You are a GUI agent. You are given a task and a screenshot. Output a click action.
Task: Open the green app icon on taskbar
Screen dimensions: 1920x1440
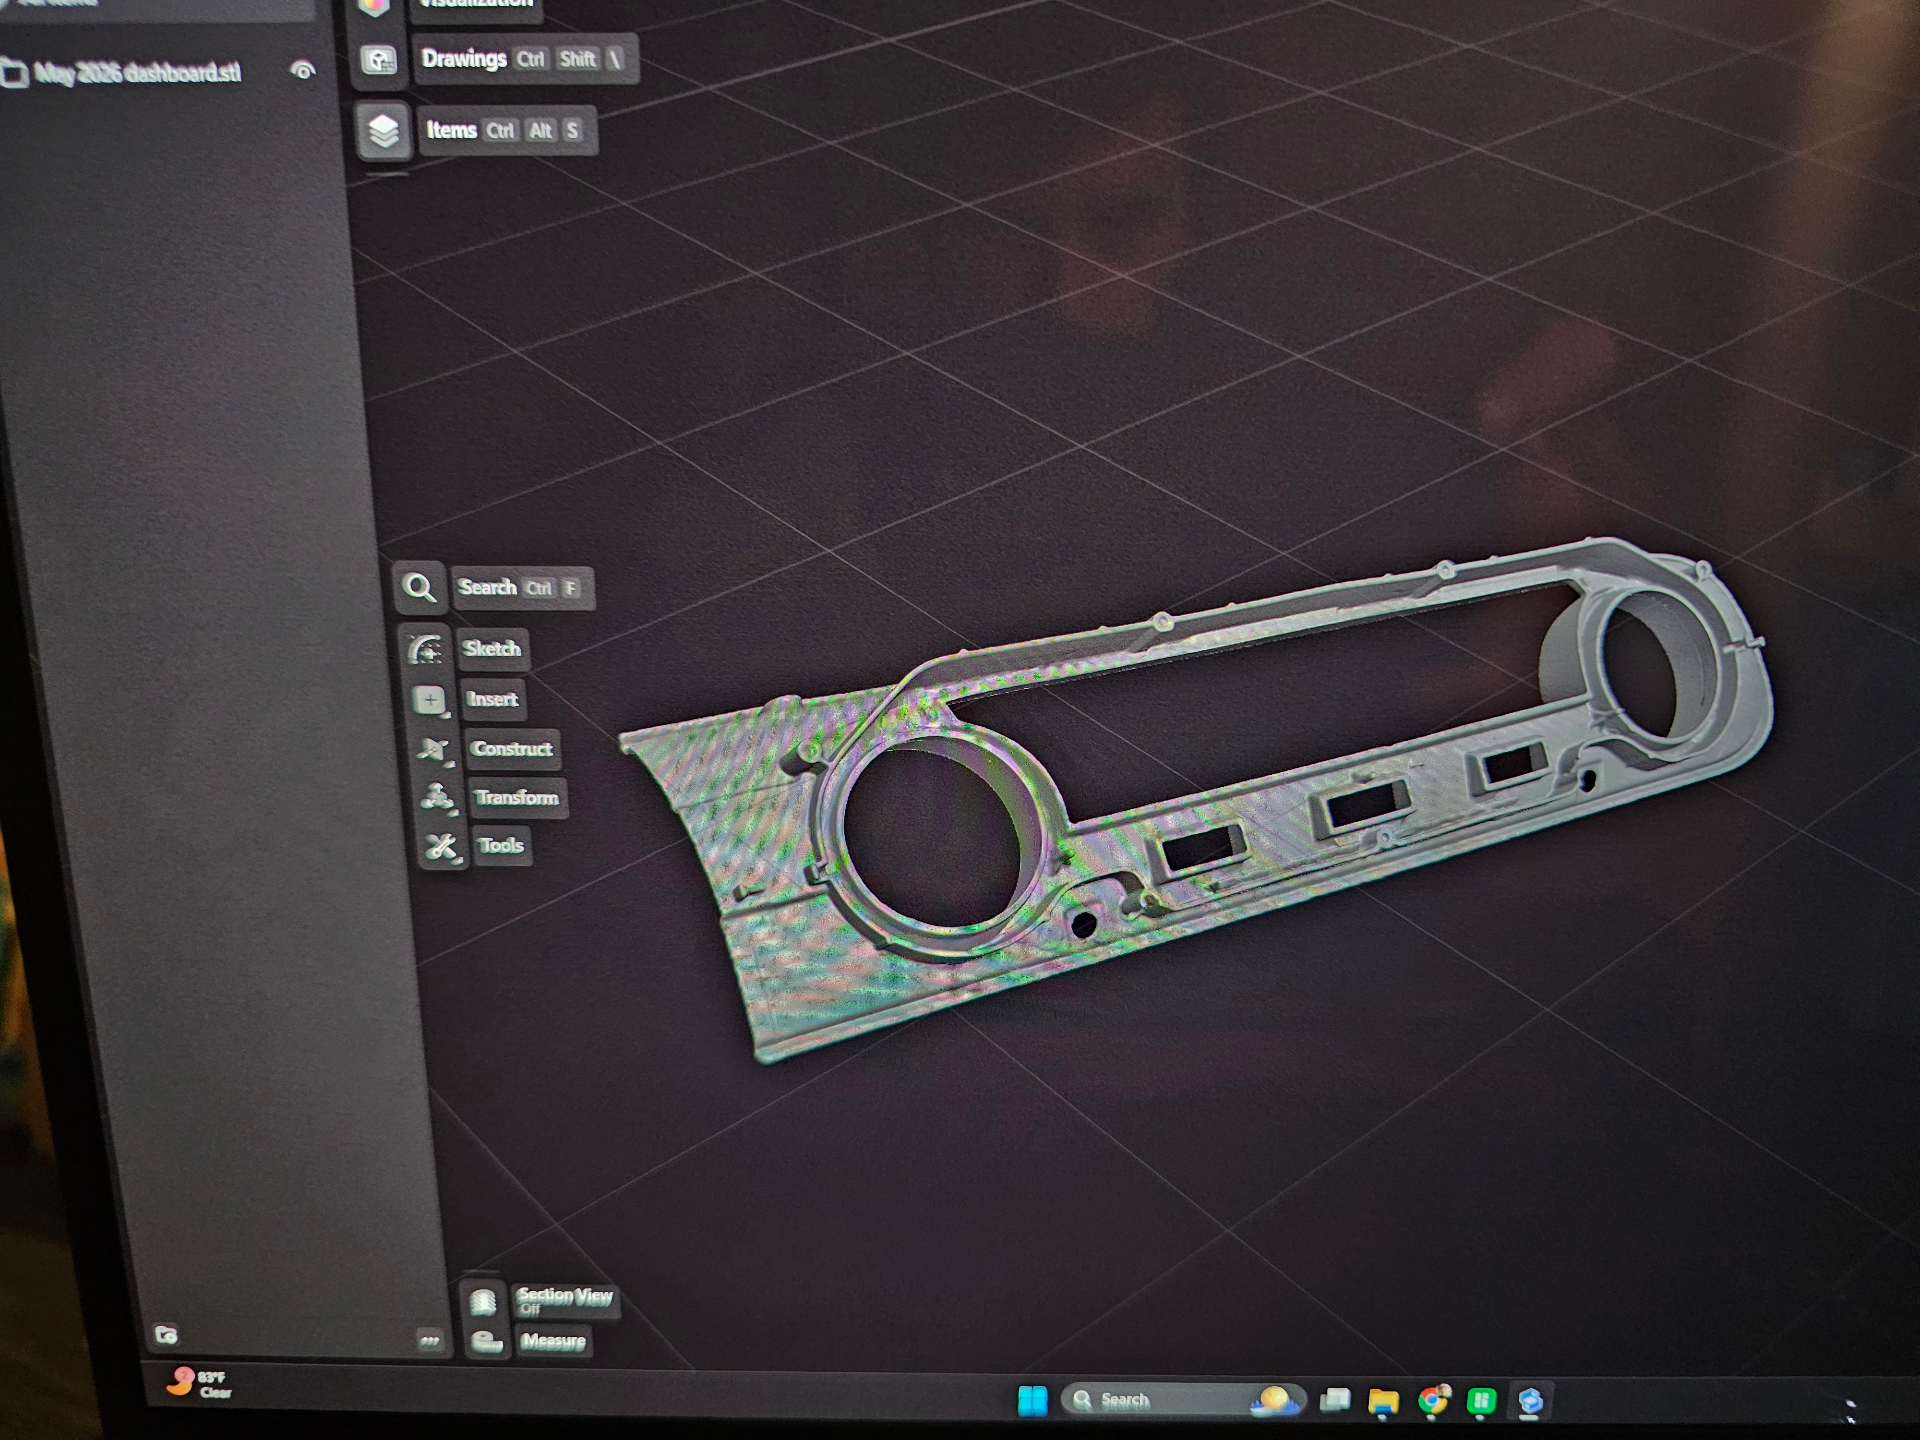[x=1481, y=1402]
